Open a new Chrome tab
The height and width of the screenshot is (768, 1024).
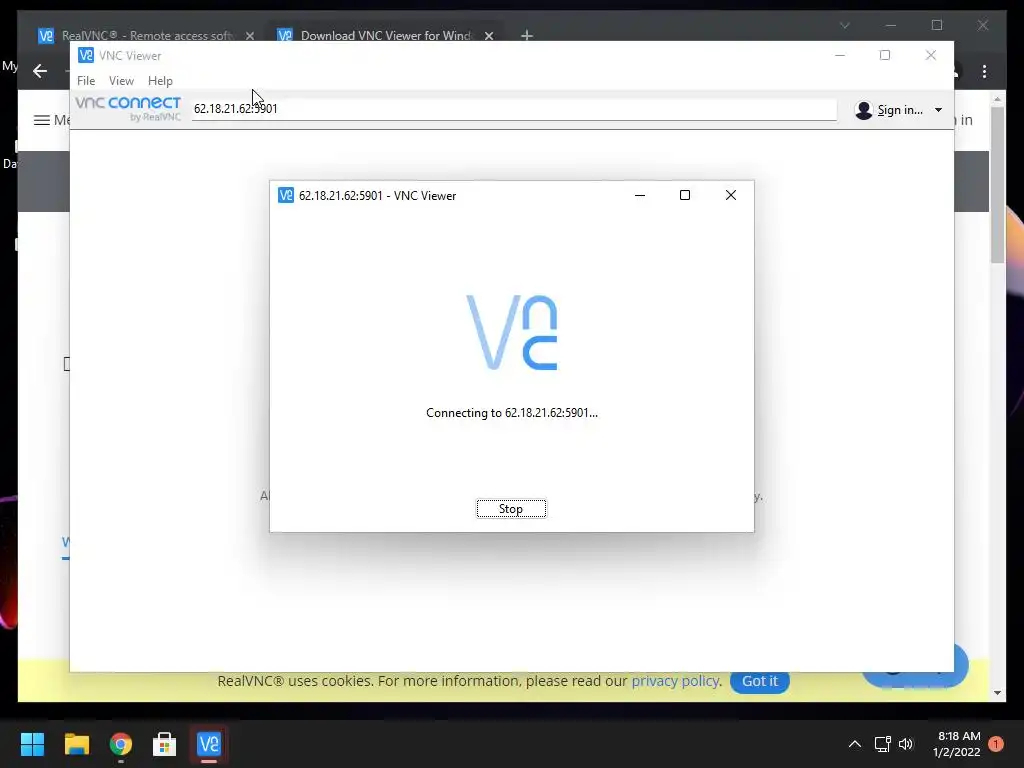coord(526,35)
